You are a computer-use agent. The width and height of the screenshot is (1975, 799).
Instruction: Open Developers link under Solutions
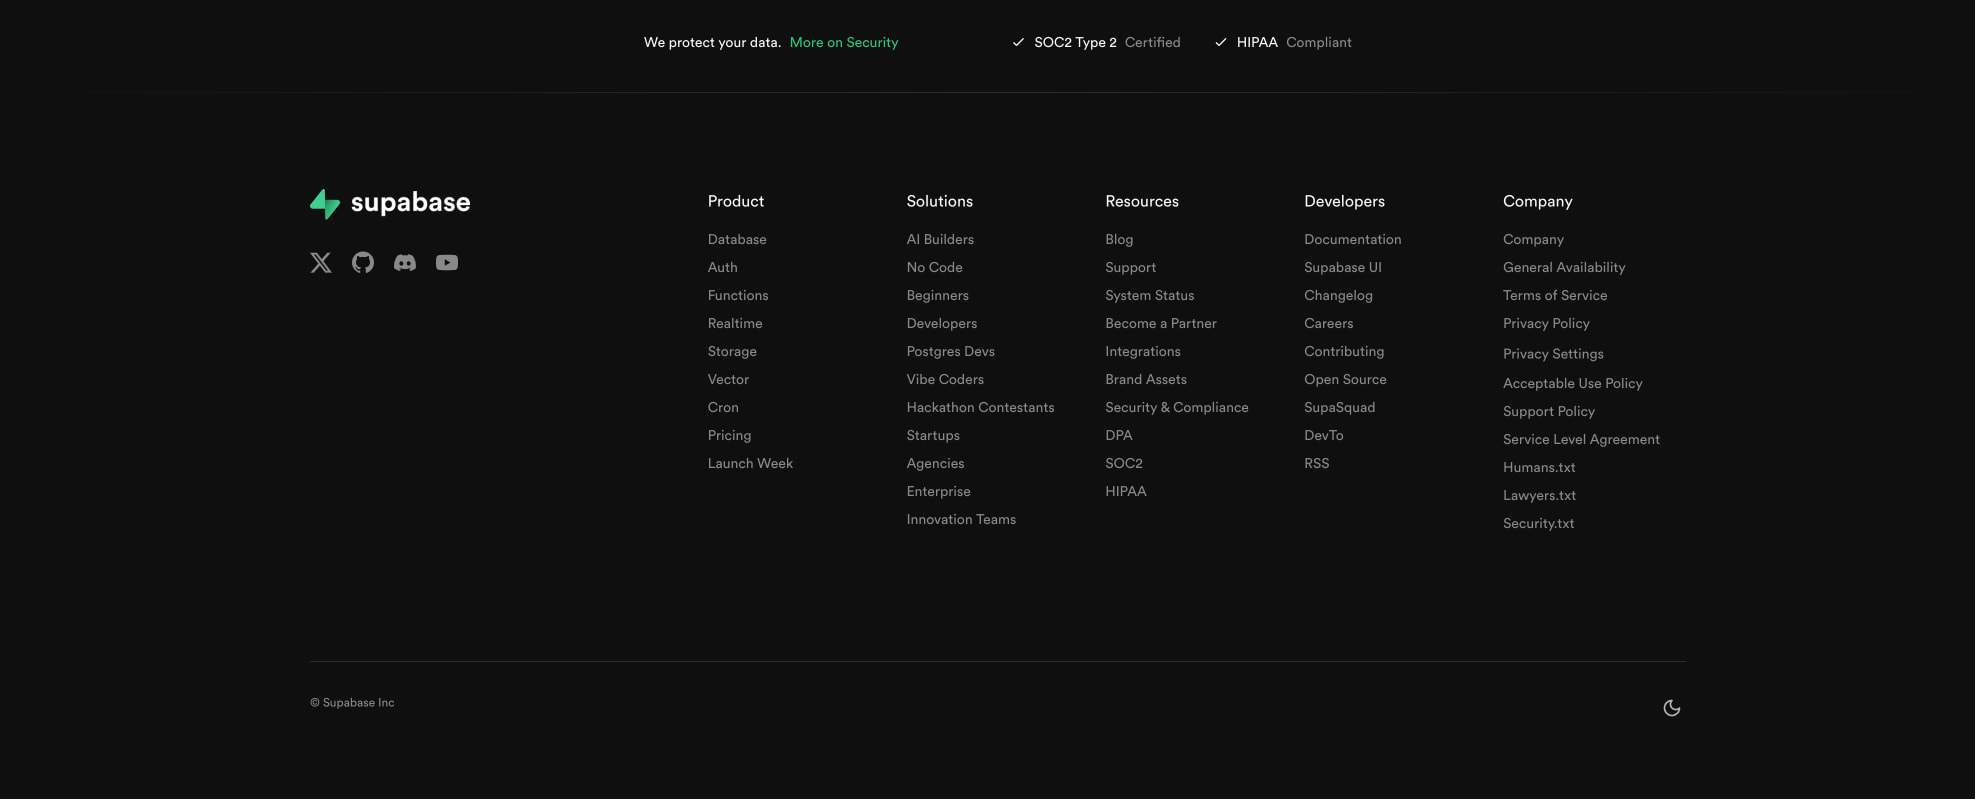[x=942, y=323]
